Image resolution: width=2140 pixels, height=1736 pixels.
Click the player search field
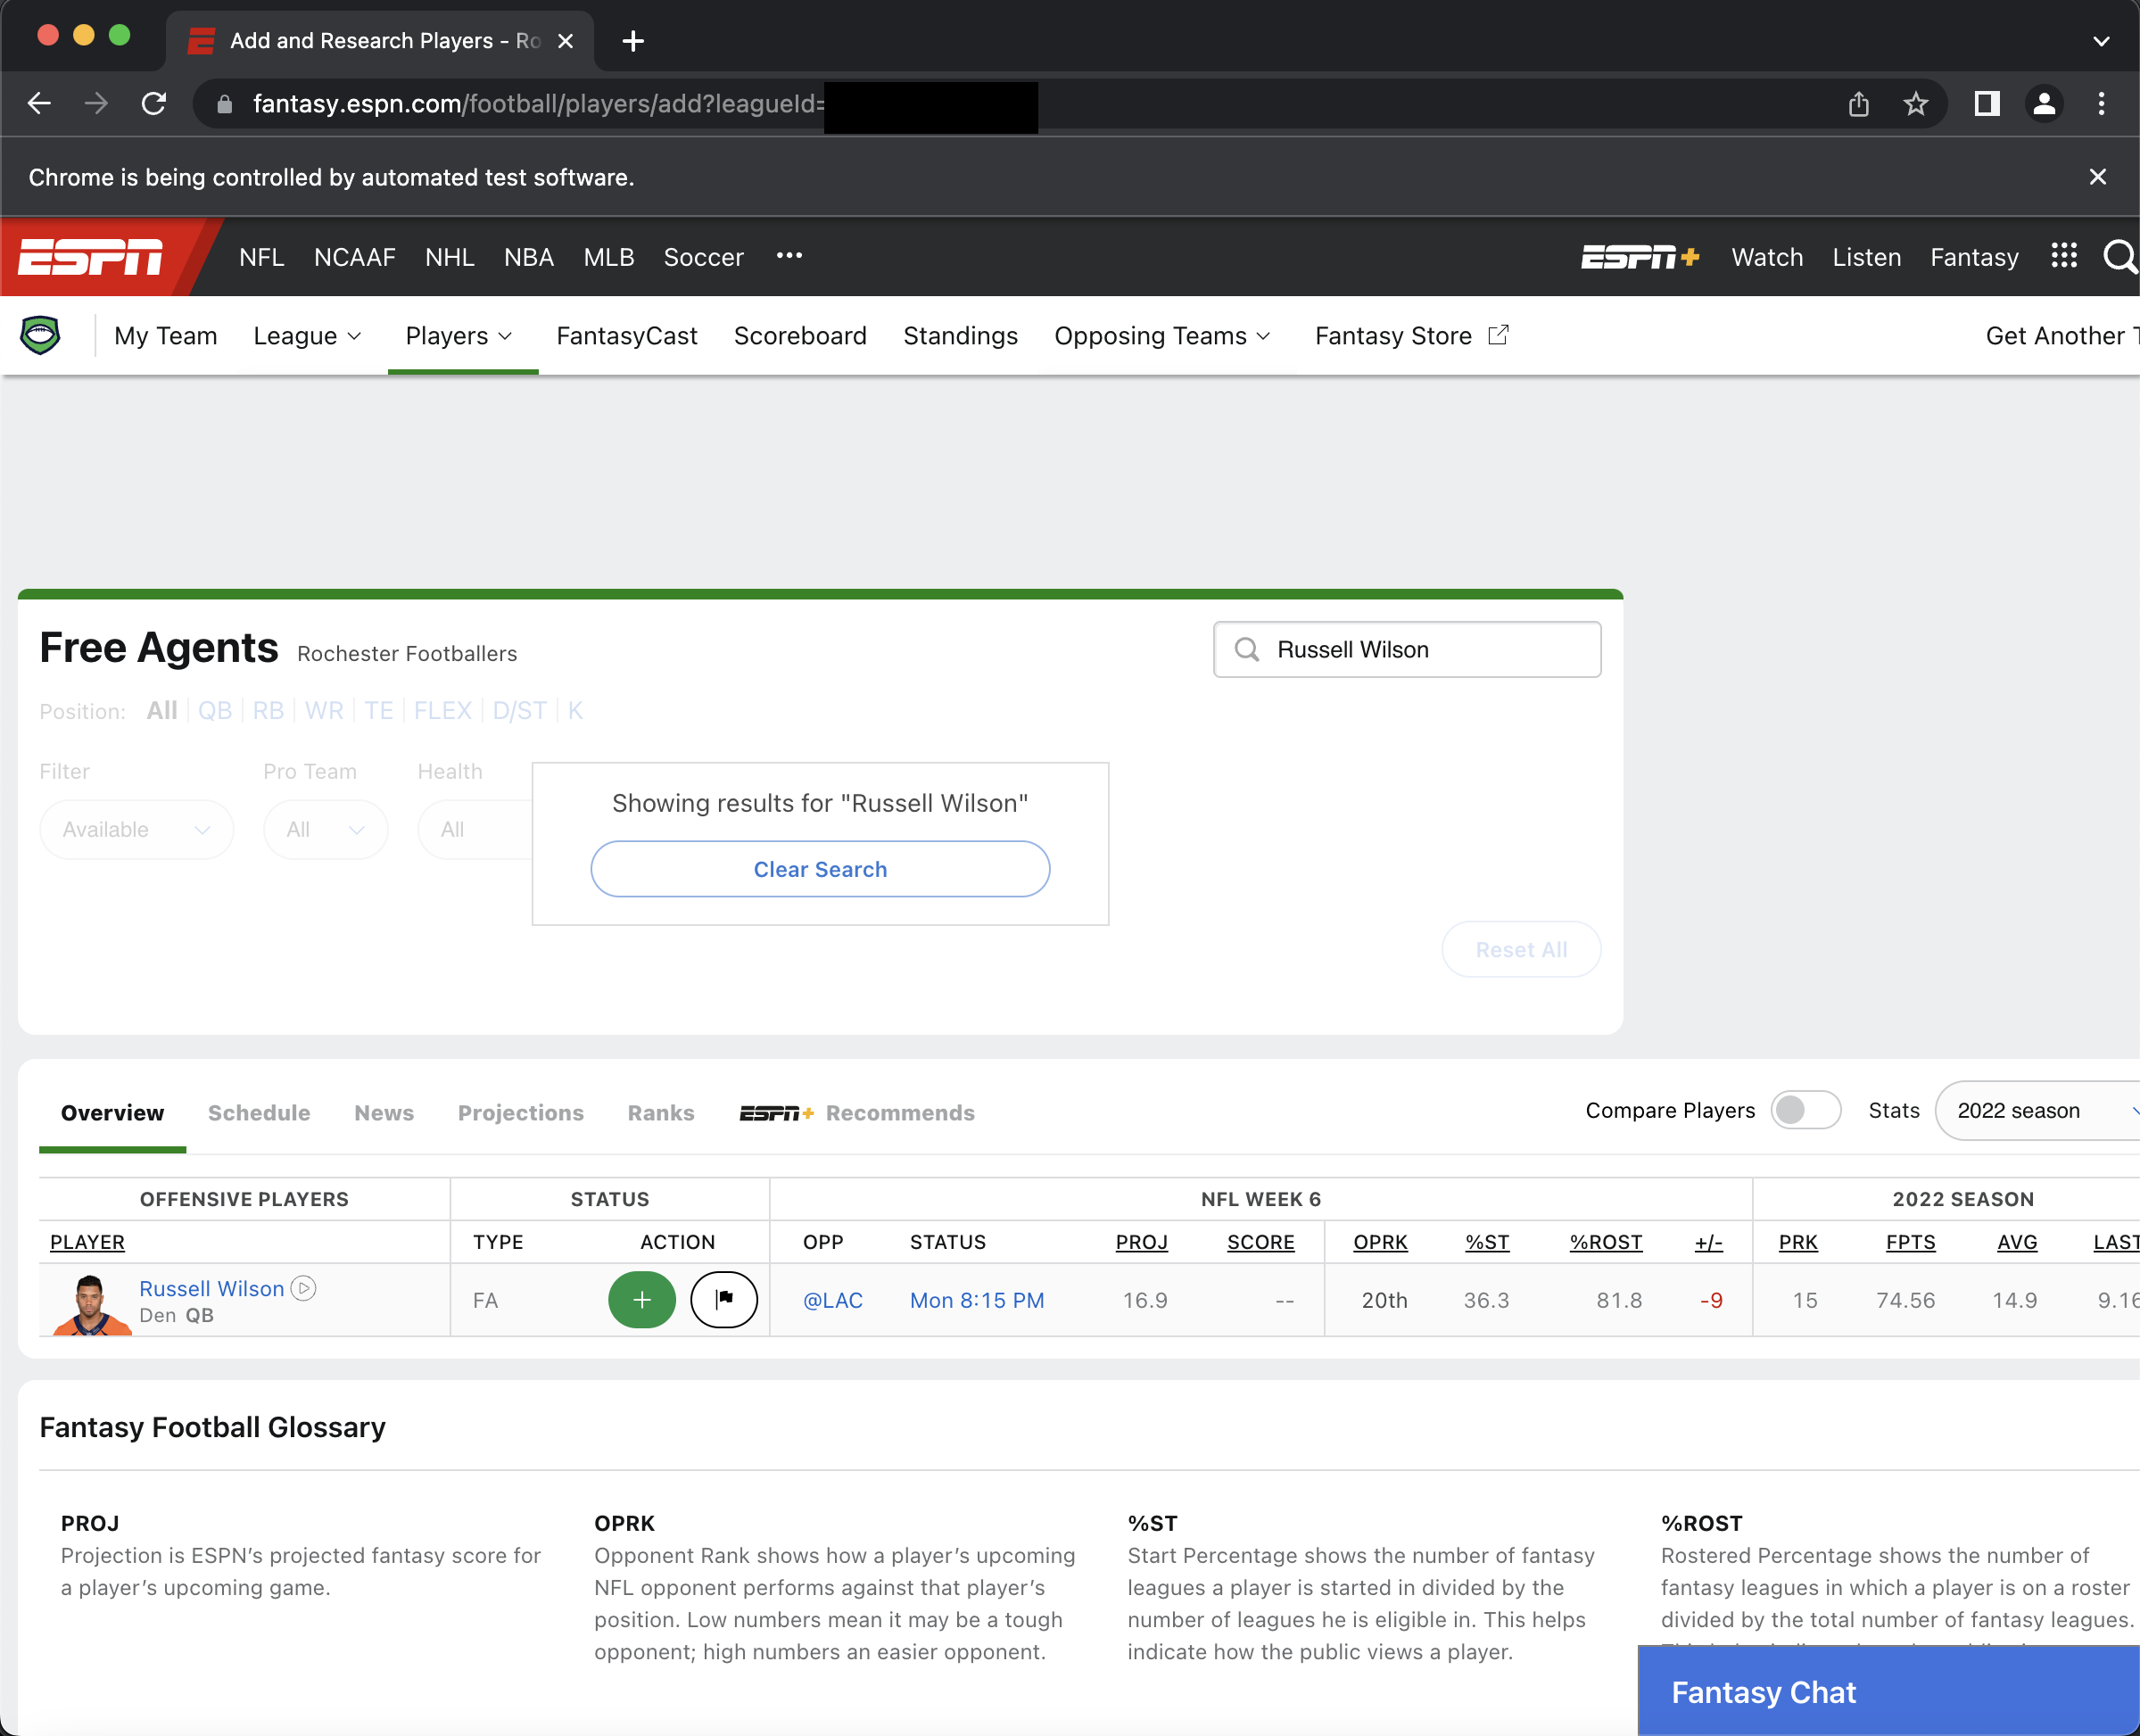[1407, 649]
